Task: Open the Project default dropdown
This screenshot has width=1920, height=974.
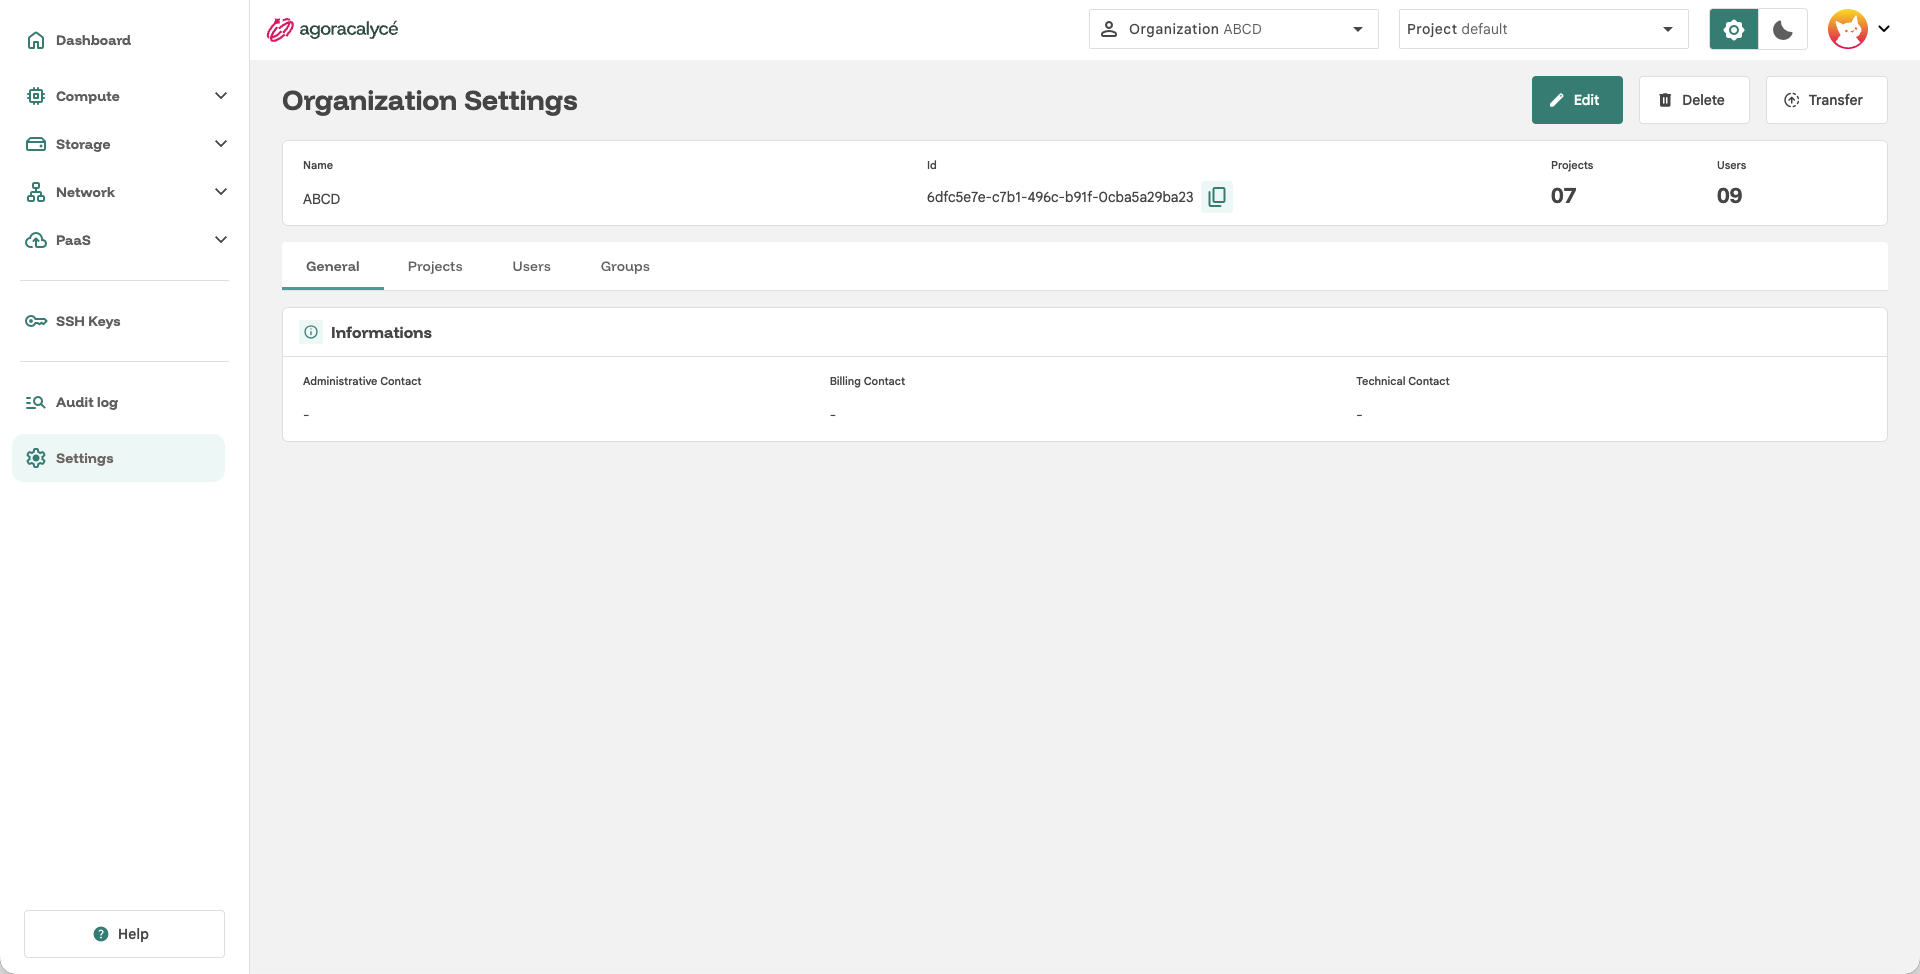Action: pos(1544,29)
